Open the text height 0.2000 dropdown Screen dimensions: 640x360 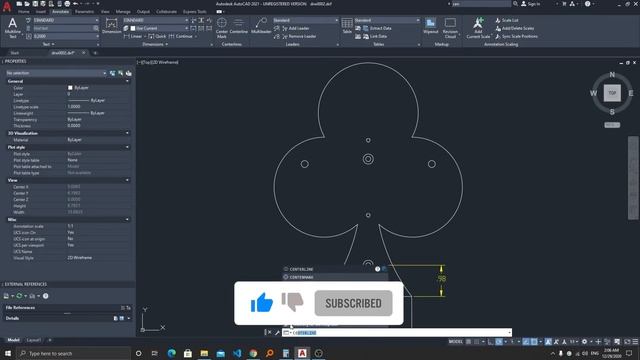point(65,36)
